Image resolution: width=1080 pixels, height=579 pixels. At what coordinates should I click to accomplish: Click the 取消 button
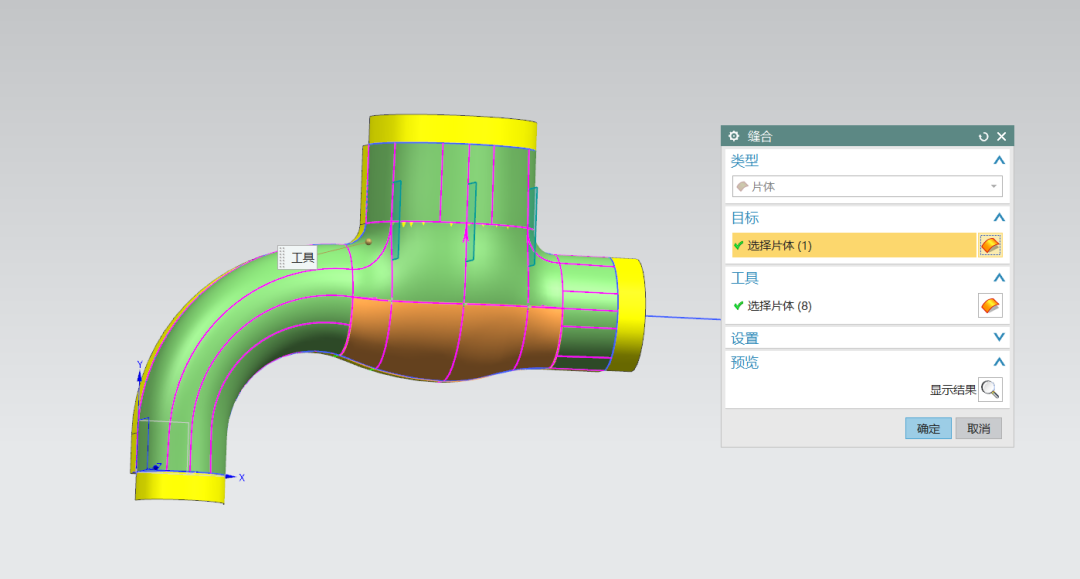click(978, 428)
